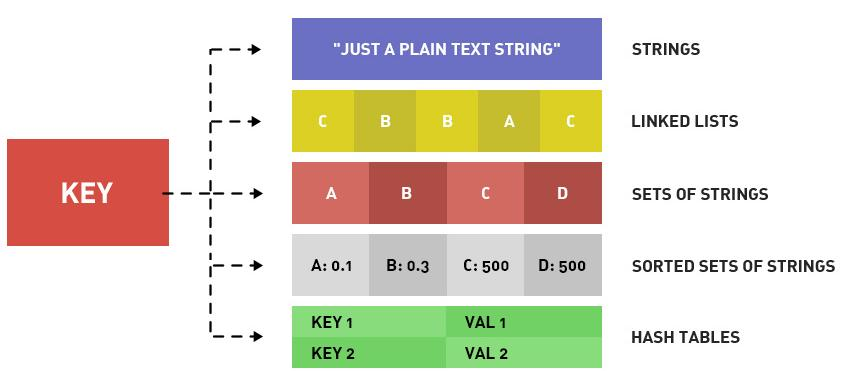845x371 pixels.
Task: Select the sorted set cell B: 0.3
Action: coord(408,265)
